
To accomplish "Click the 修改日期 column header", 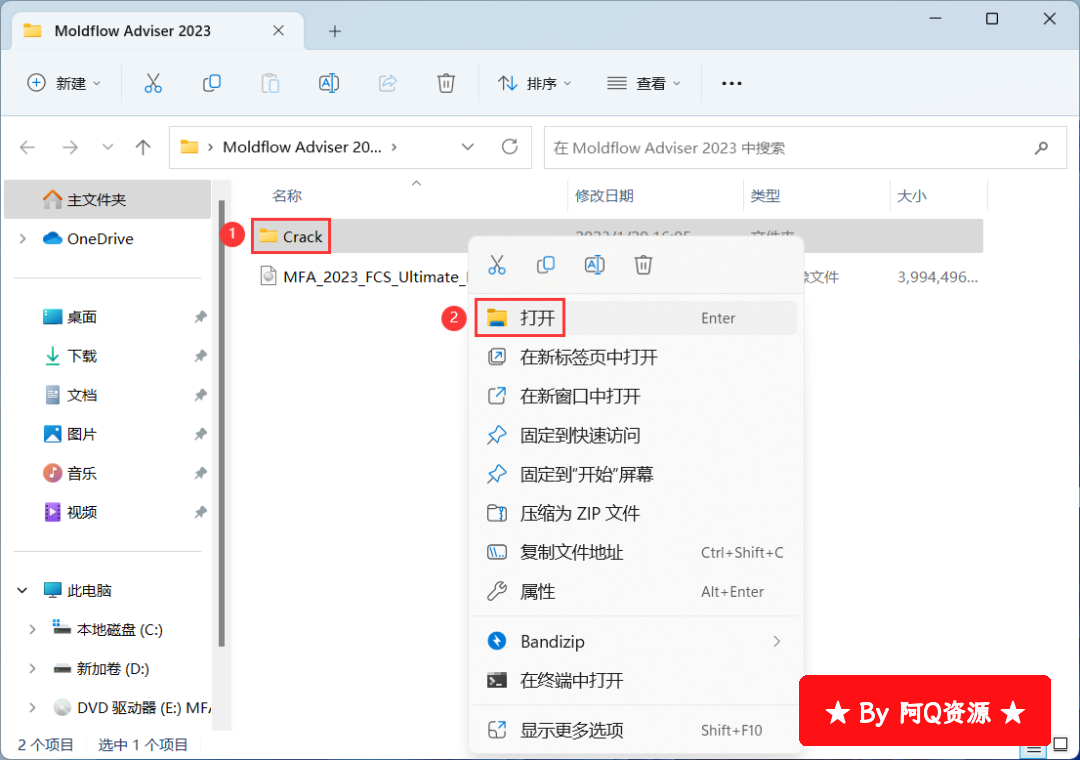I will pos(604,196).
